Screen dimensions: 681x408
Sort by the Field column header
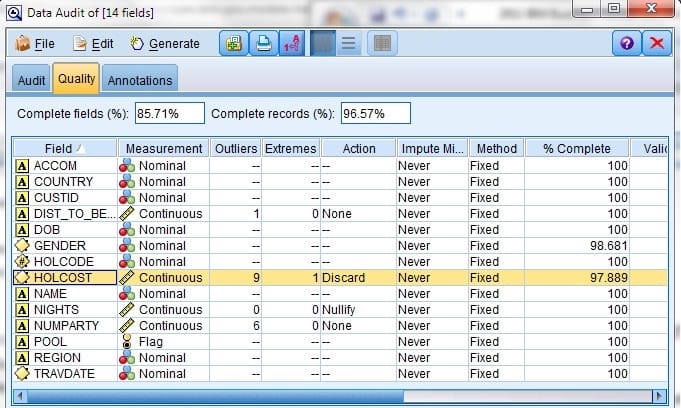coord(64,149)
